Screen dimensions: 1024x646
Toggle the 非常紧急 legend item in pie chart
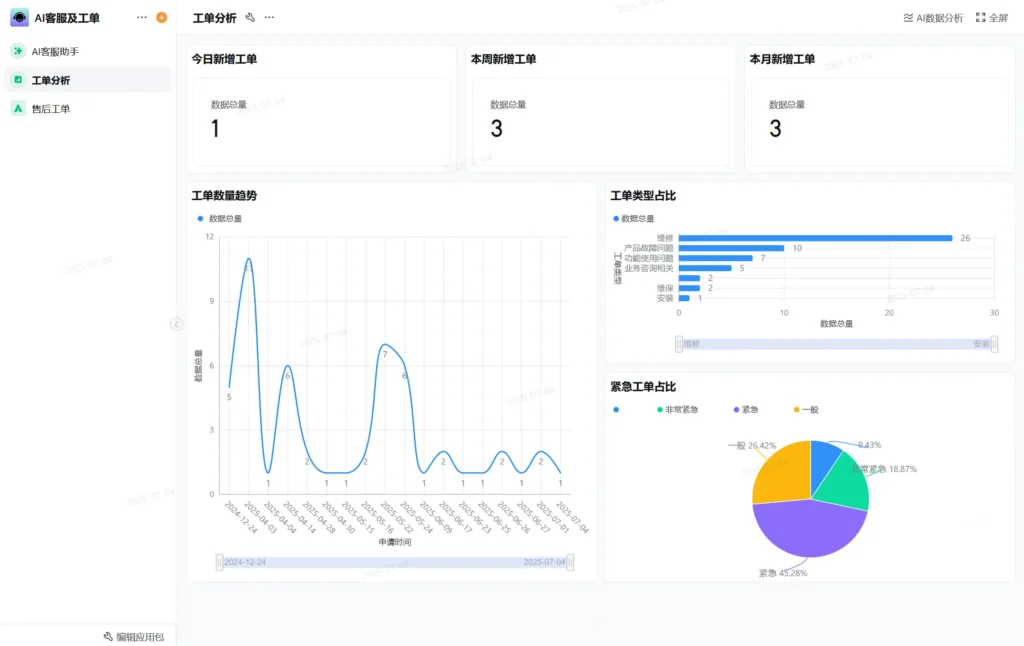[x=677, y=410]
